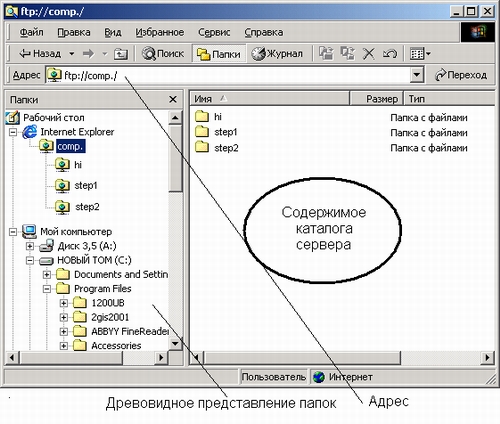Open the Сервис menu
The image size is (500, 424).
click(214, 32)
